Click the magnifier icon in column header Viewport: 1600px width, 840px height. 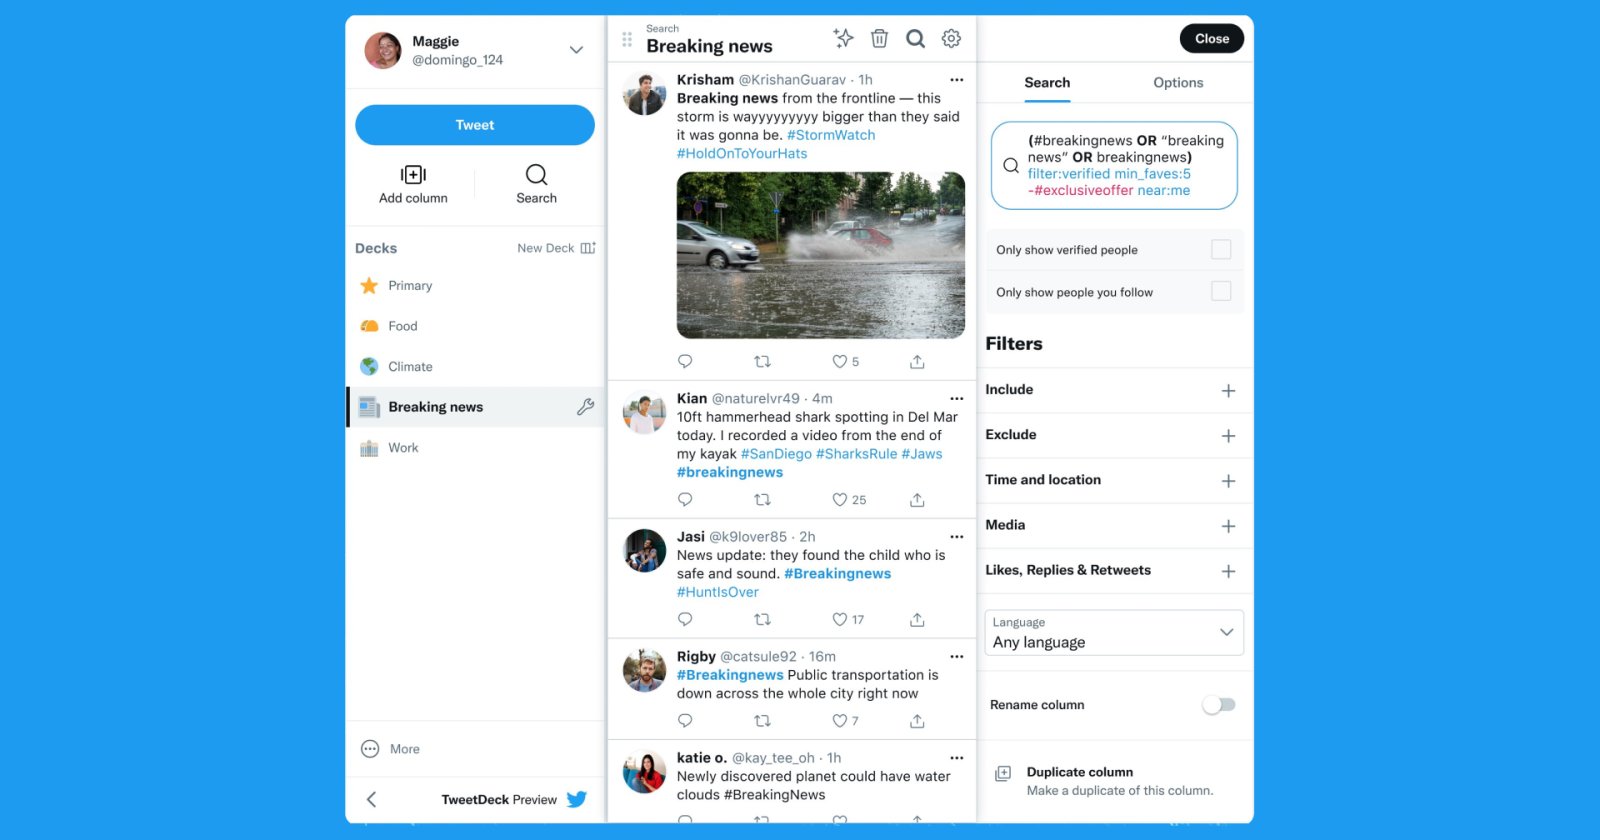915,38
